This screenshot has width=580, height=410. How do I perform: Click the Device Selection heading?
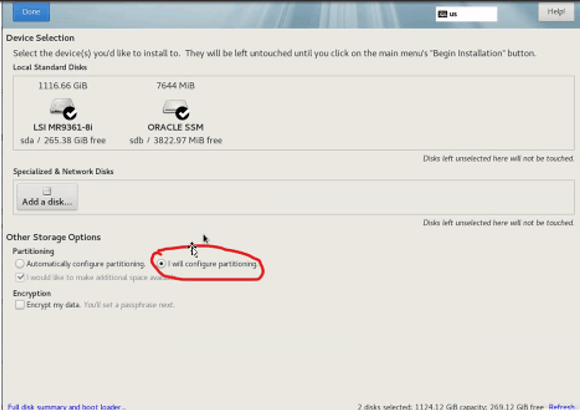pos(40,38)
